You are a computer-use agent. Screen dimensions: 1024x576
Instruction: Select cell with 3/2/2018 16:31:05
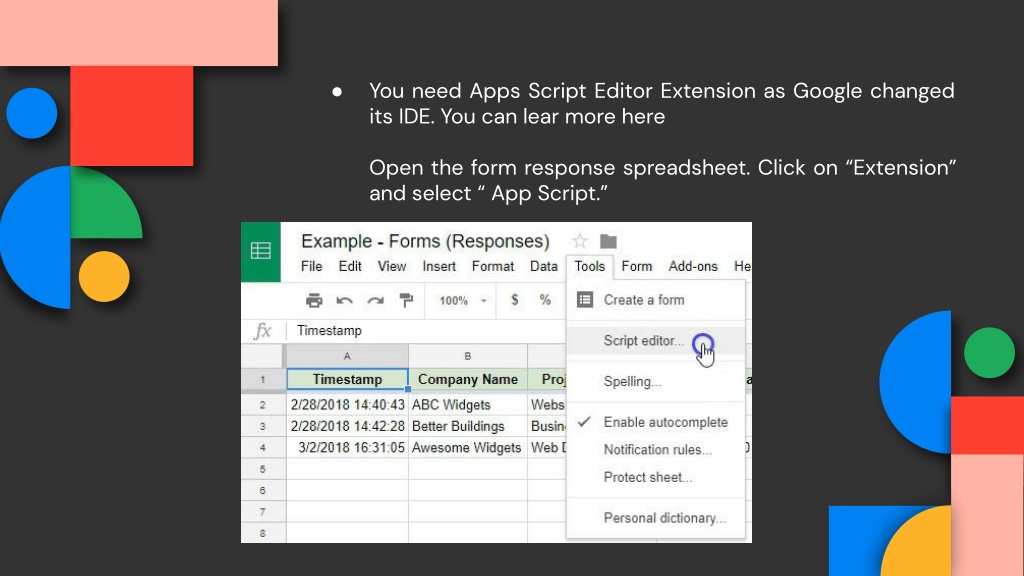347,448
